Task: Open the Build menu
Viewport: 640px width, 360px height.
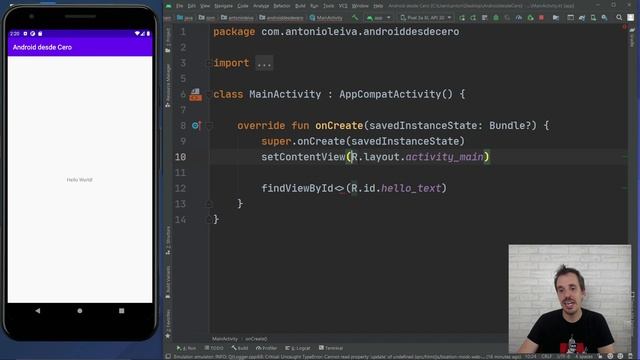Action: tap(300, 6)
